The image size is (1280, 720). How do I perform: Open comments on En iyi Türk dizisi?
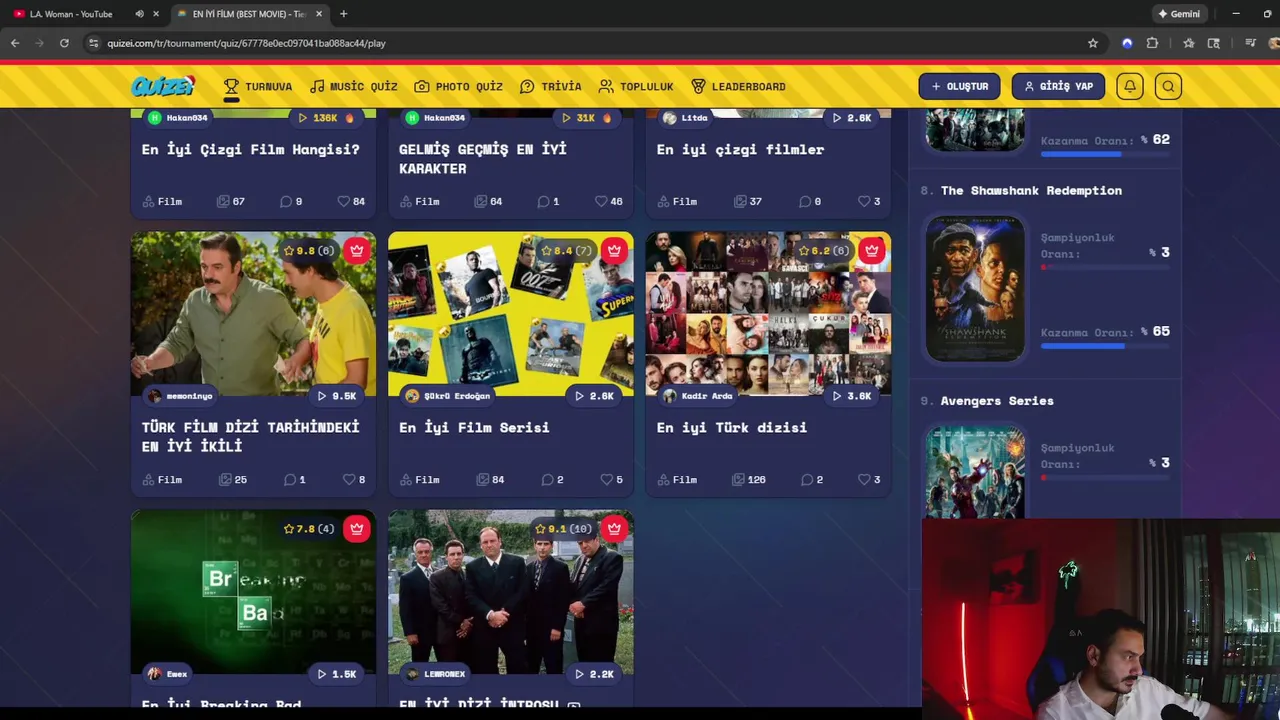point(812,479)
